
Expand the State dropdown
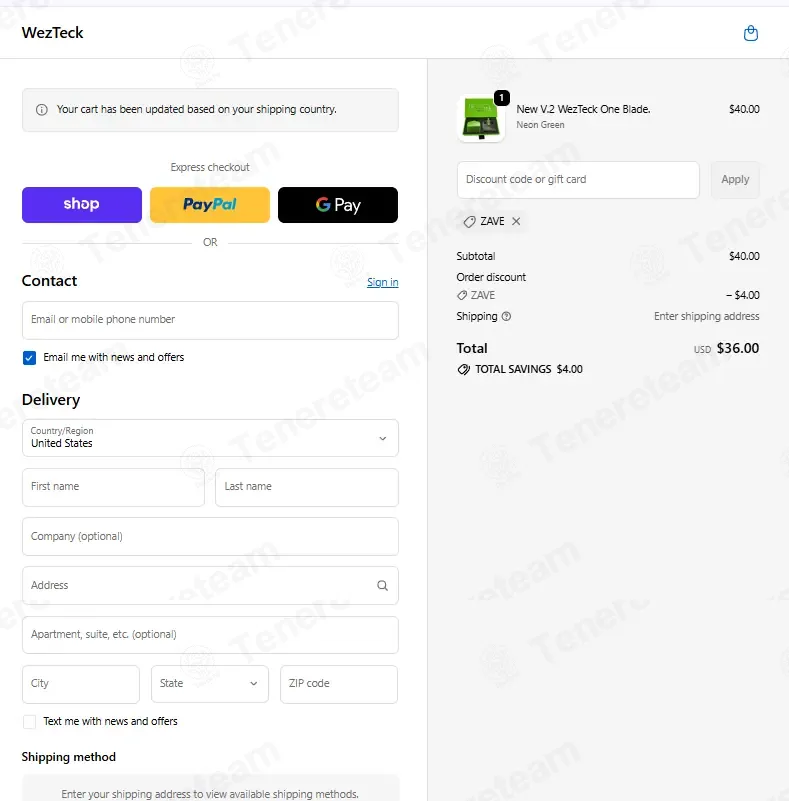click(x=210, y=684)
